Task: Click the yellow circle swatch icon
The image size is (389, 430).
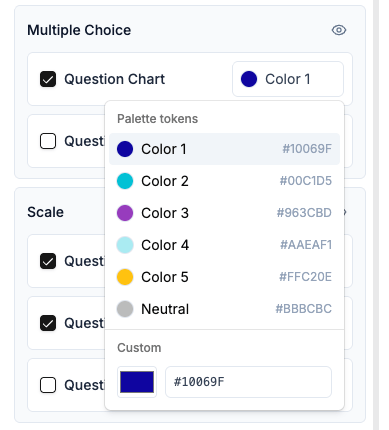Action: point(125,277)
